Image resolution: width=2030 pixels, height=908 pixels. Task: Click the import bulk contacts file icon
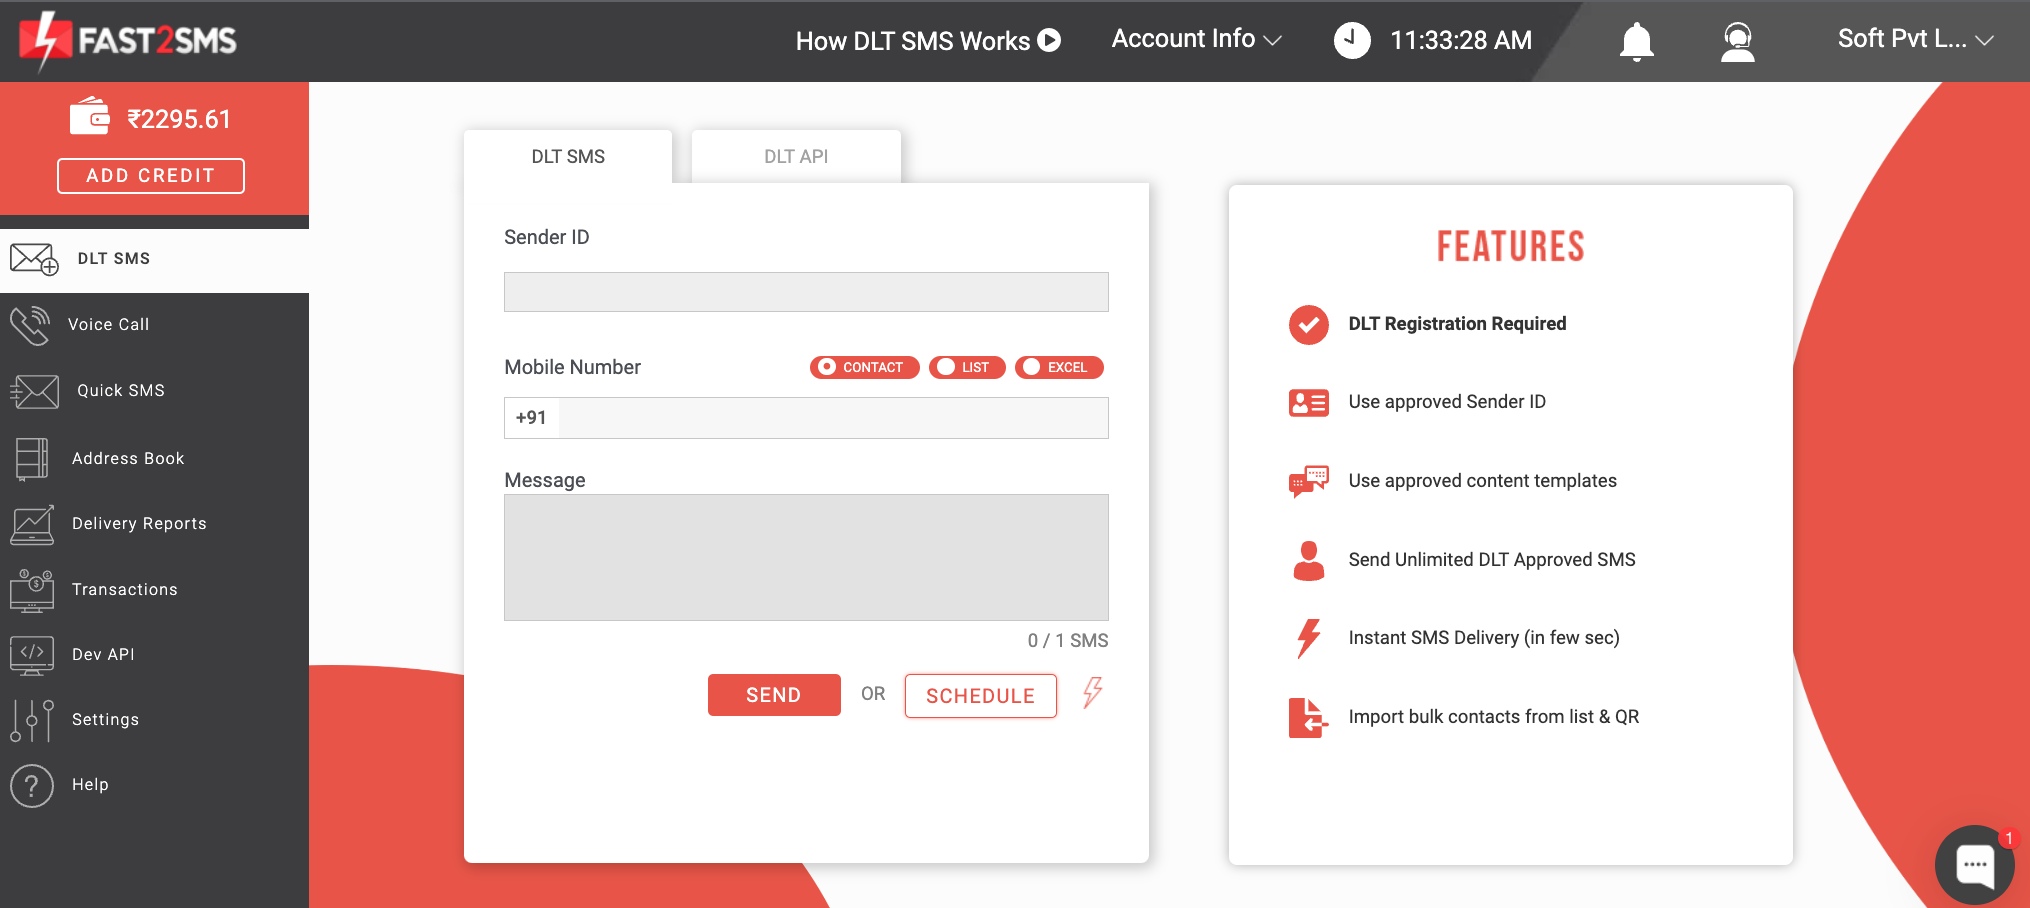point(1309,717)
